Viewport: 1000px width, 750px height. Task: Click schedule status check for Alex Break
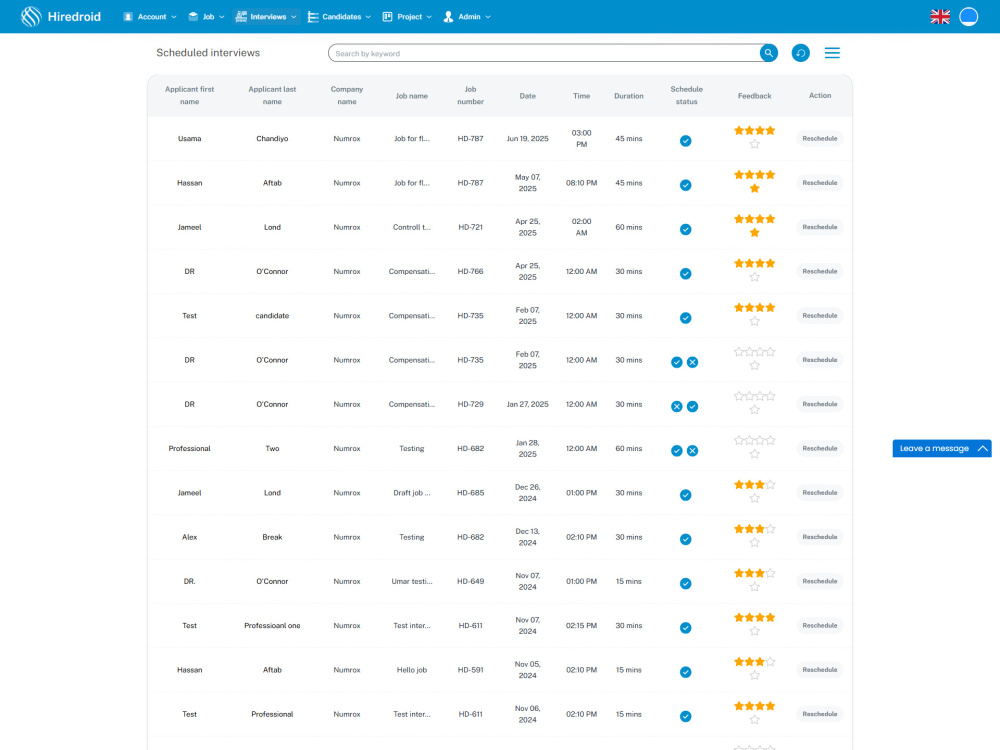(686, 540)
